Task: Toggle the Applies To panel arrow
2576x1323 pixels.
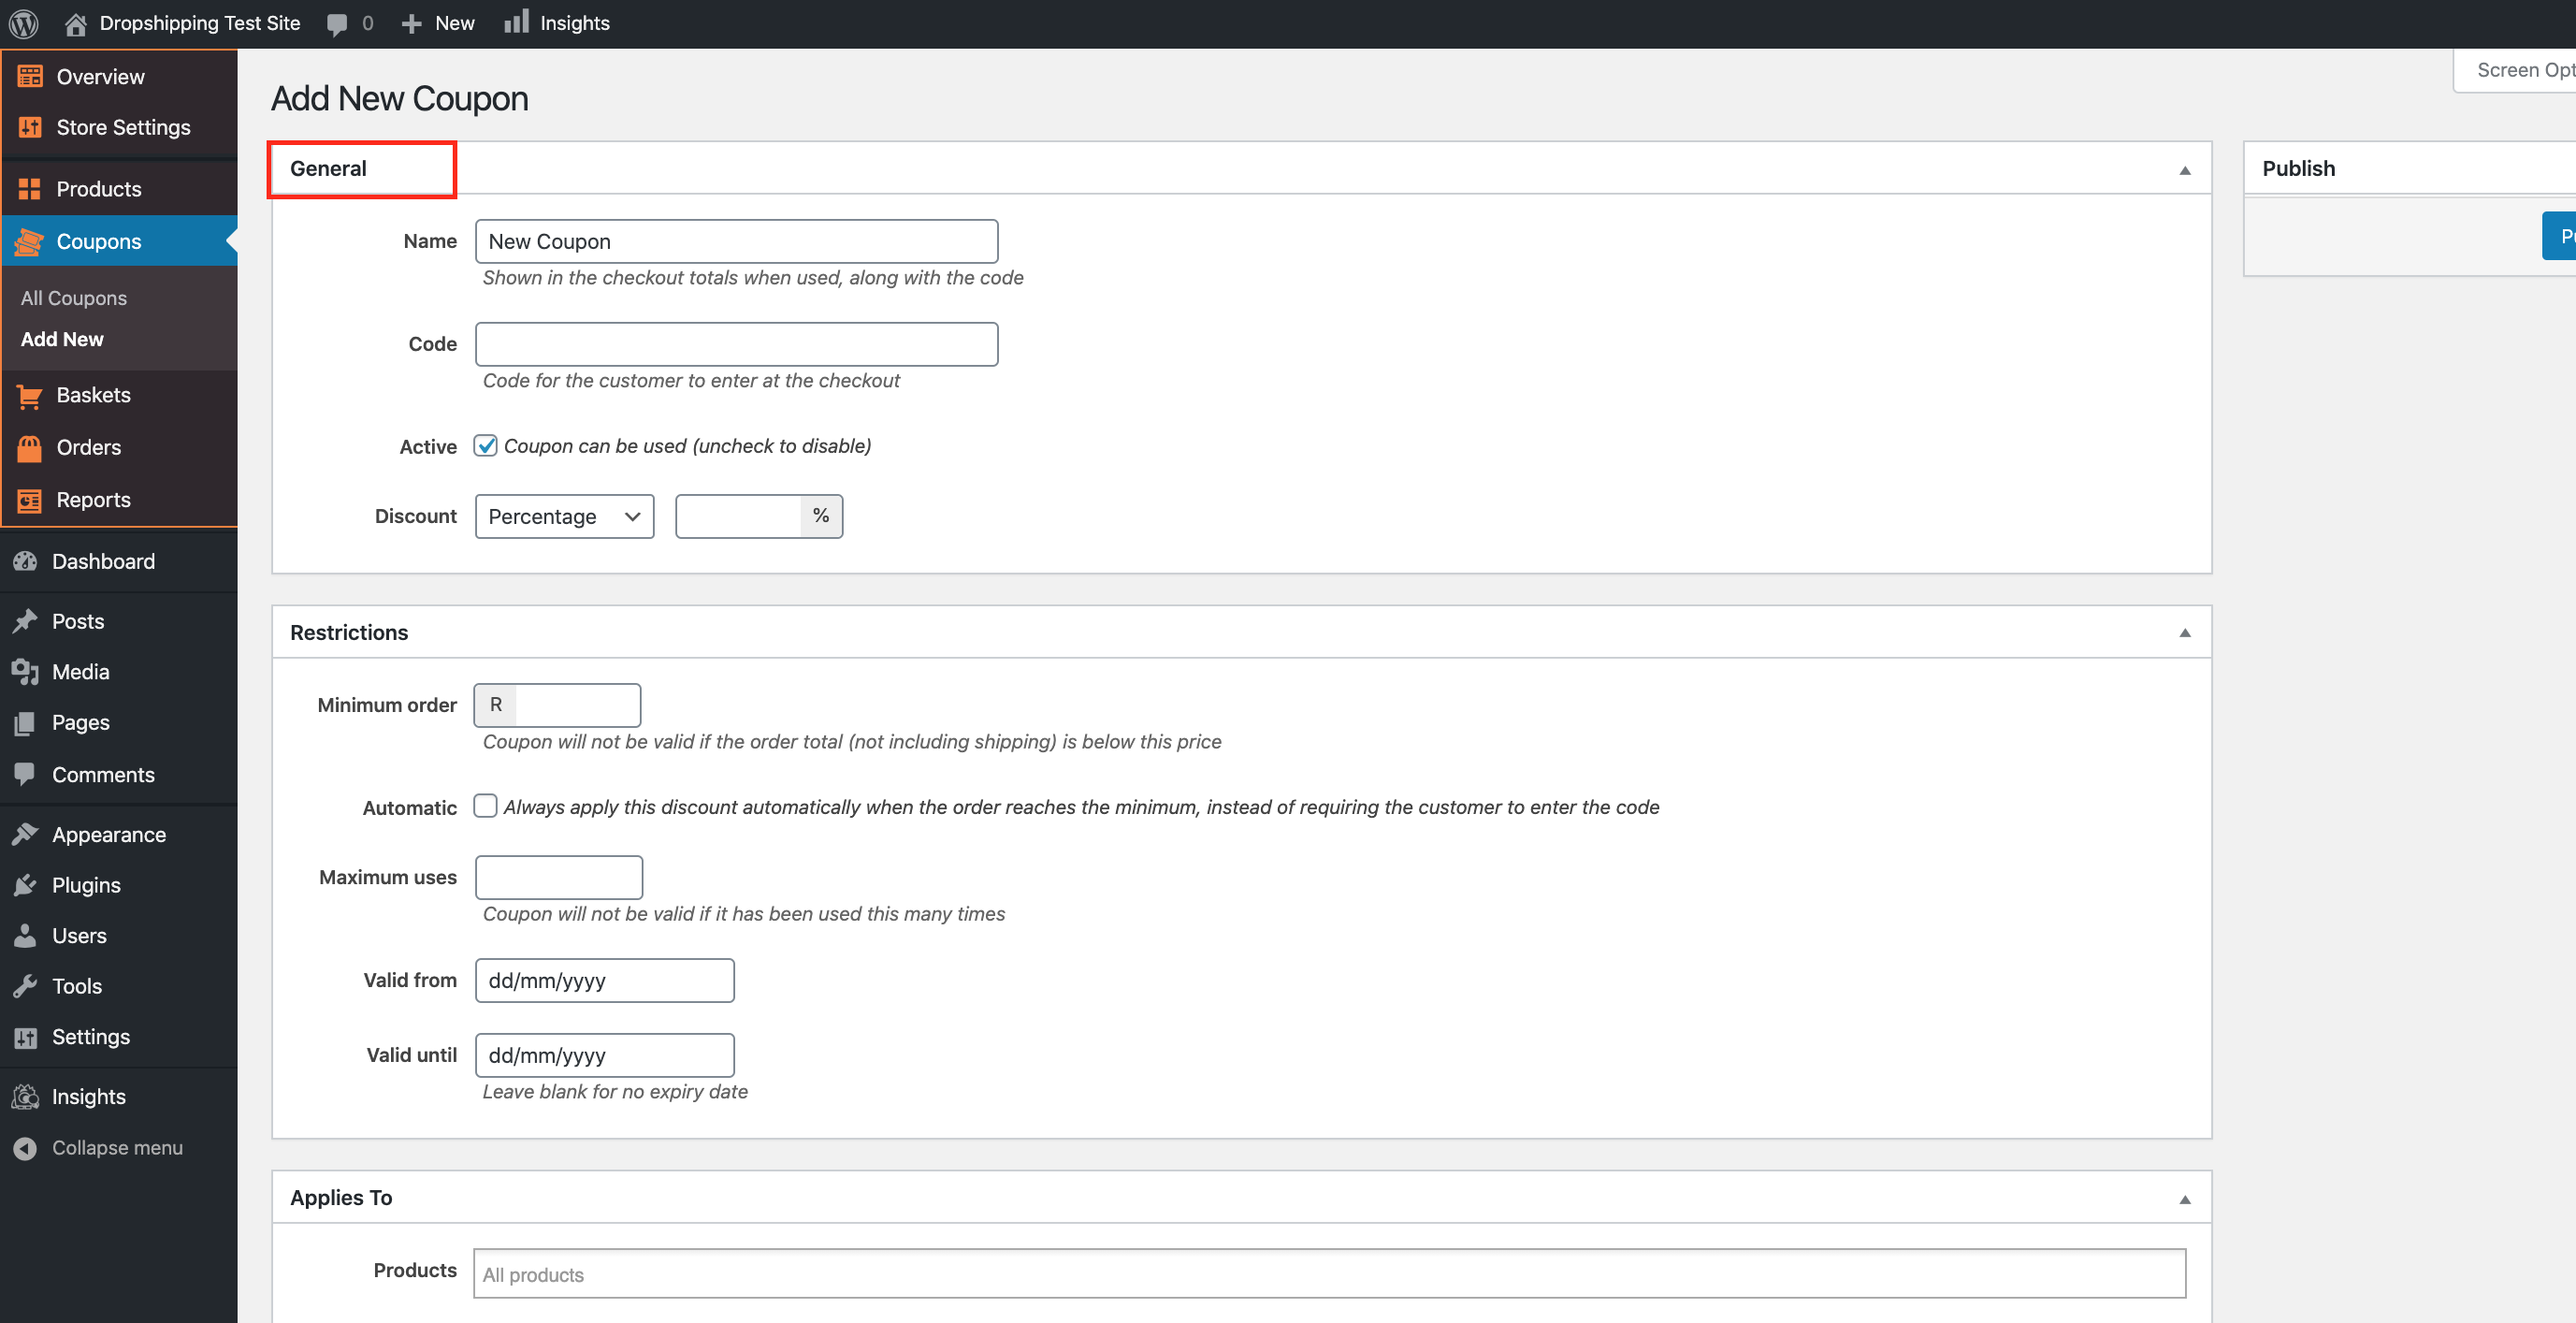Action: [2185, 1199]
